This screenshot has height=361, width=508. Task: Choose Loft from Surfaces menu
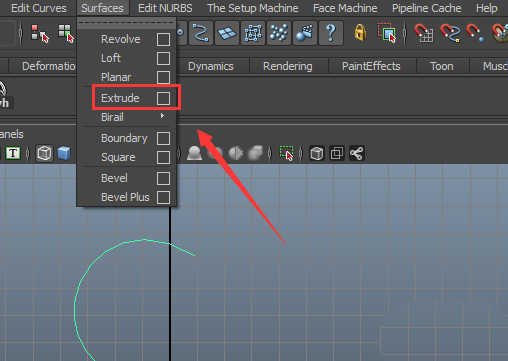111,58
